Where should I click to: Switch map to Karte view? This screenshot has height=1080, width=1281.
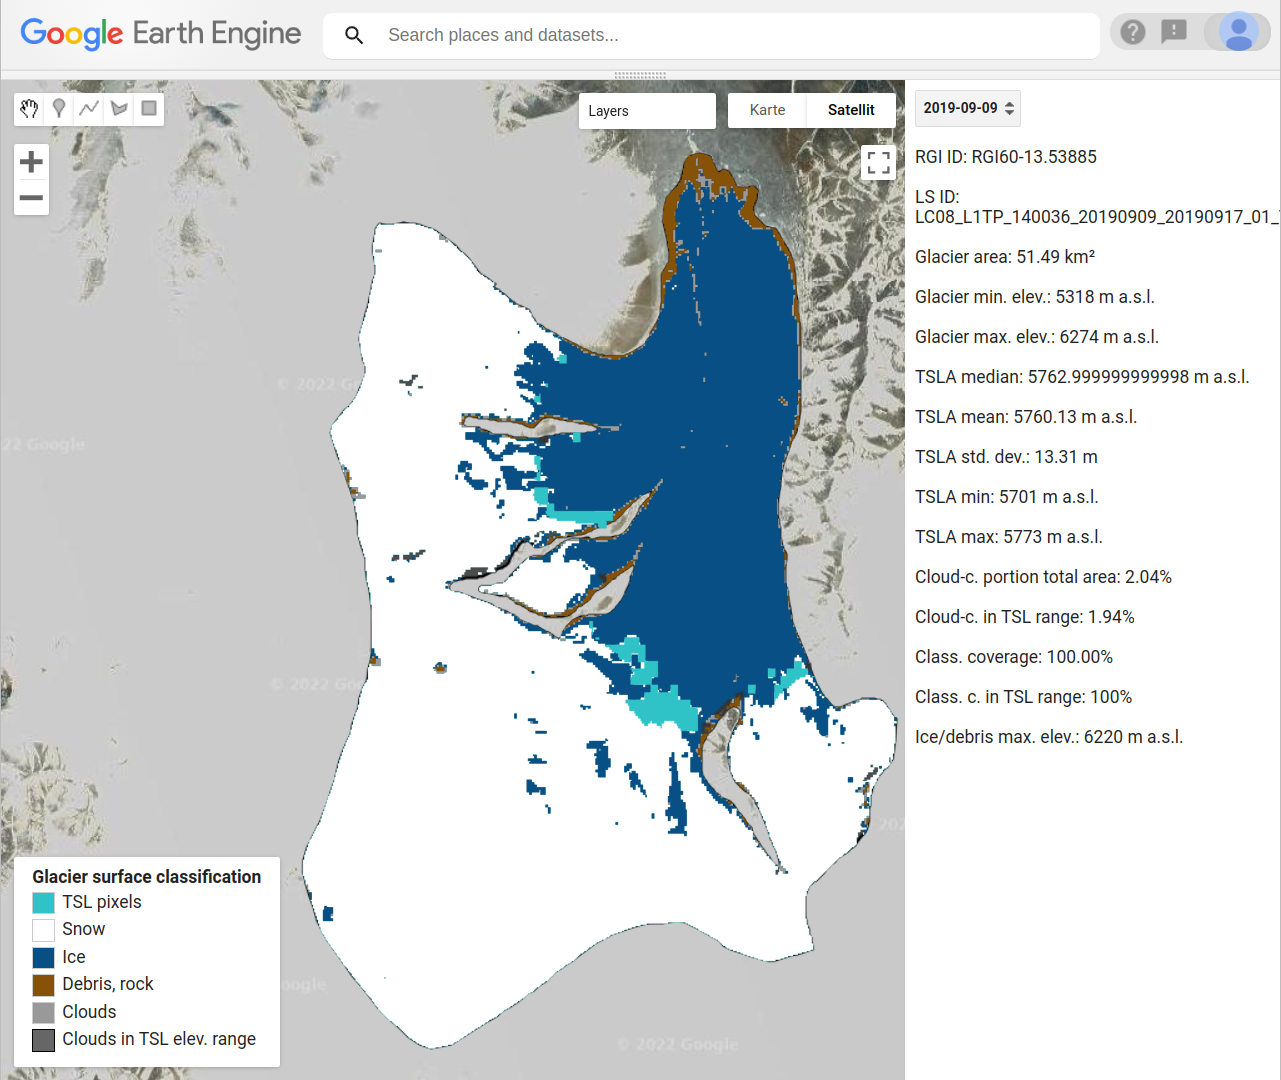tap(767, 110)
